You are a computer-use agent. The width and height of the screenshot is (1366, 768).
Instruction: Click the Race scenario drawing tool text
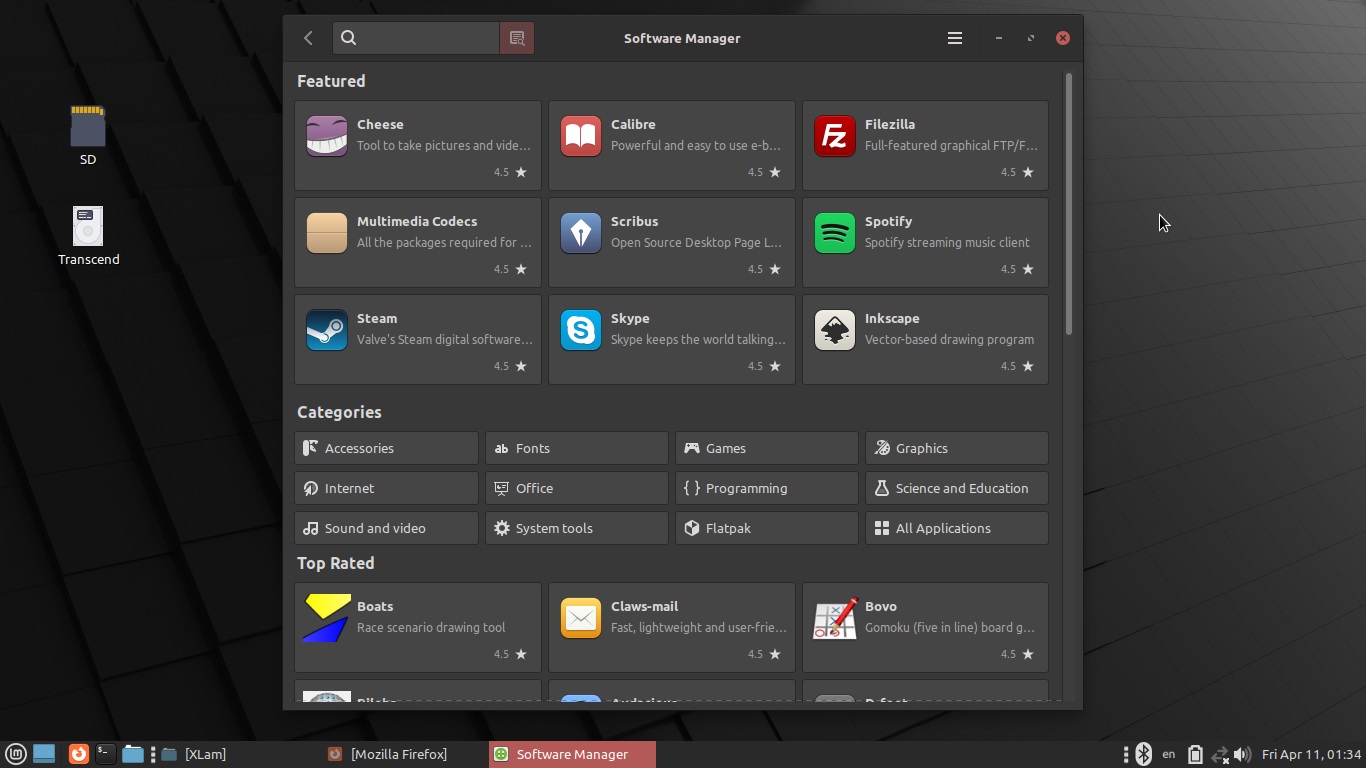tap(431, 627)
